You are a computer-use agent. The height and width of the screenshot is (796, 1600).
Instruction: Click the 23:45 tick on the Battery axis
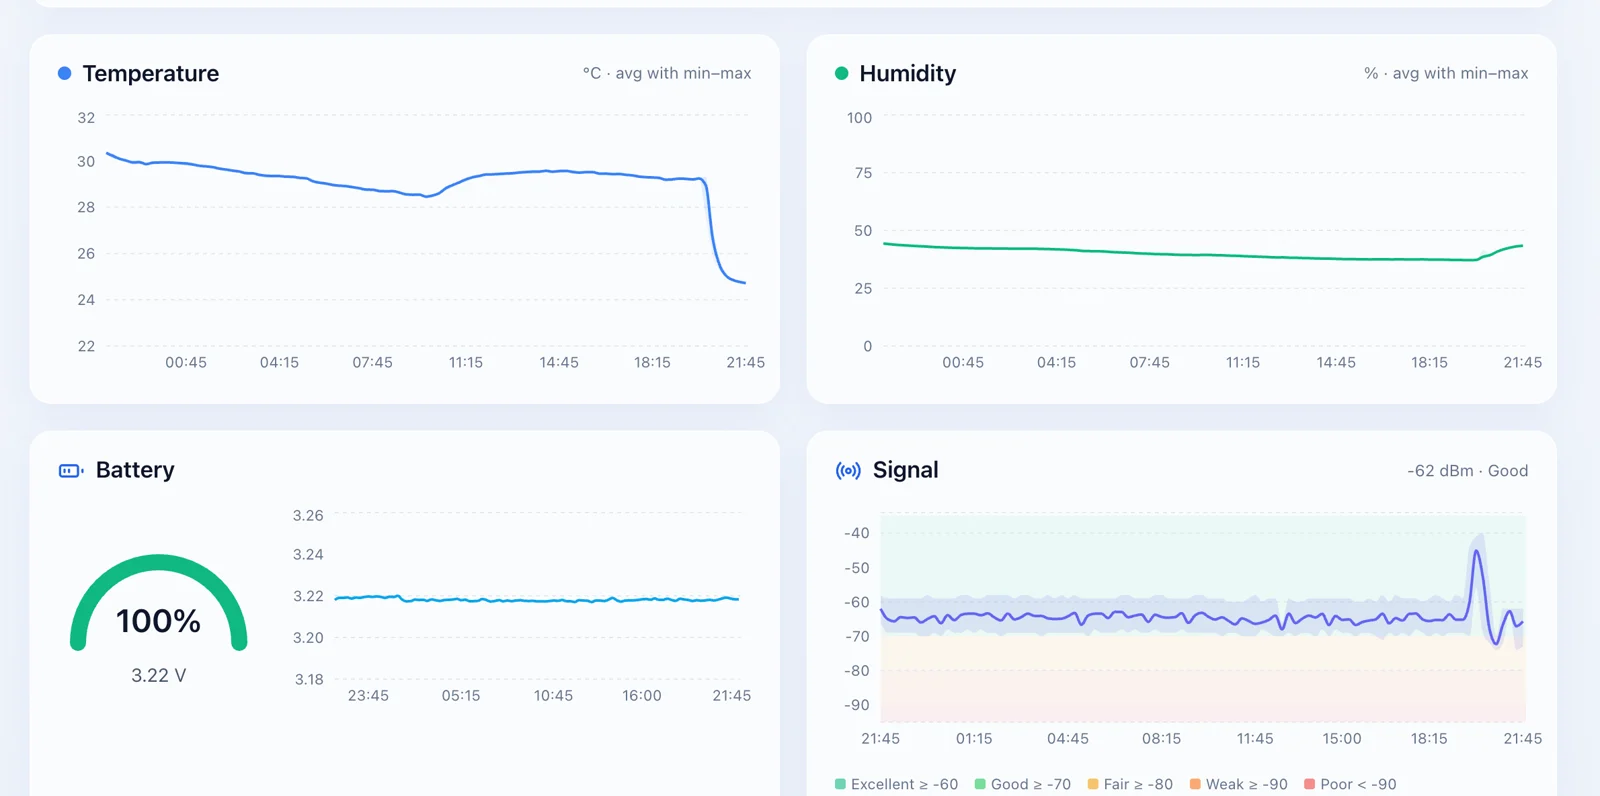coord(368,695)
